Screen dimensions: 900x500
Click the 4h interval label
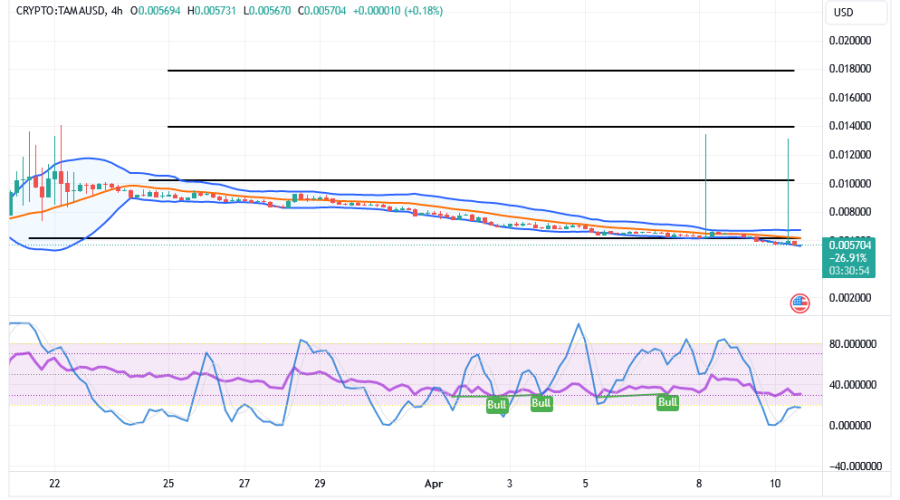(x=117, y=11)
